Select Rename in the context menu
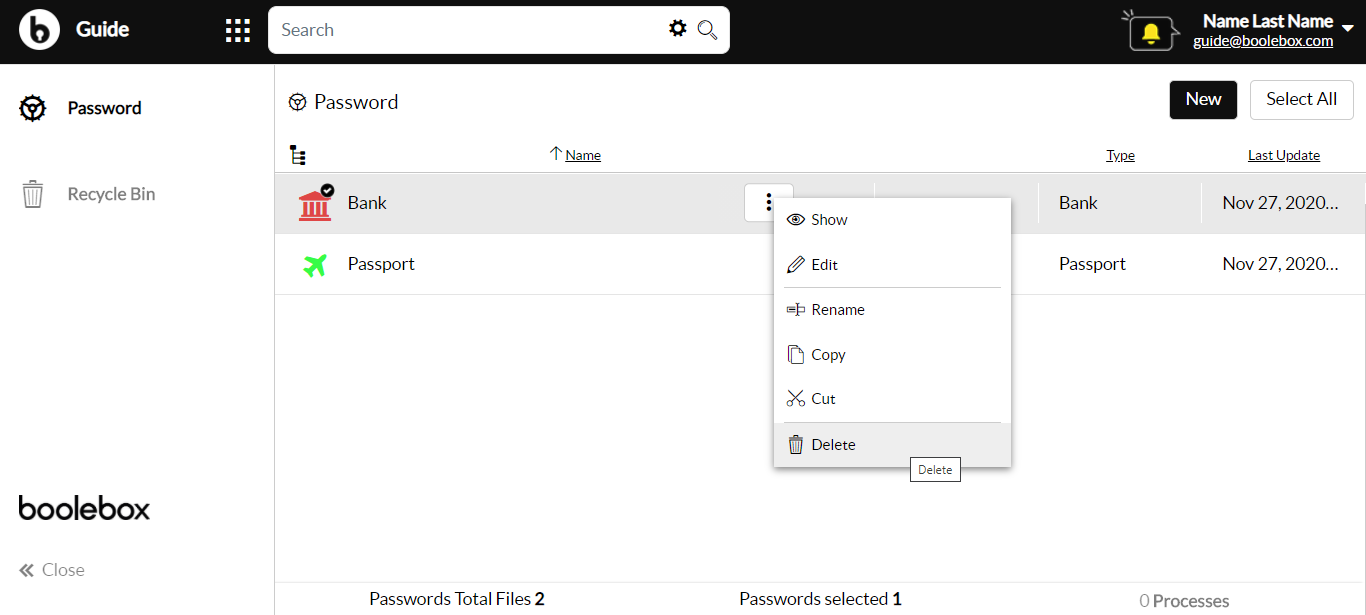 pos(837,310)
